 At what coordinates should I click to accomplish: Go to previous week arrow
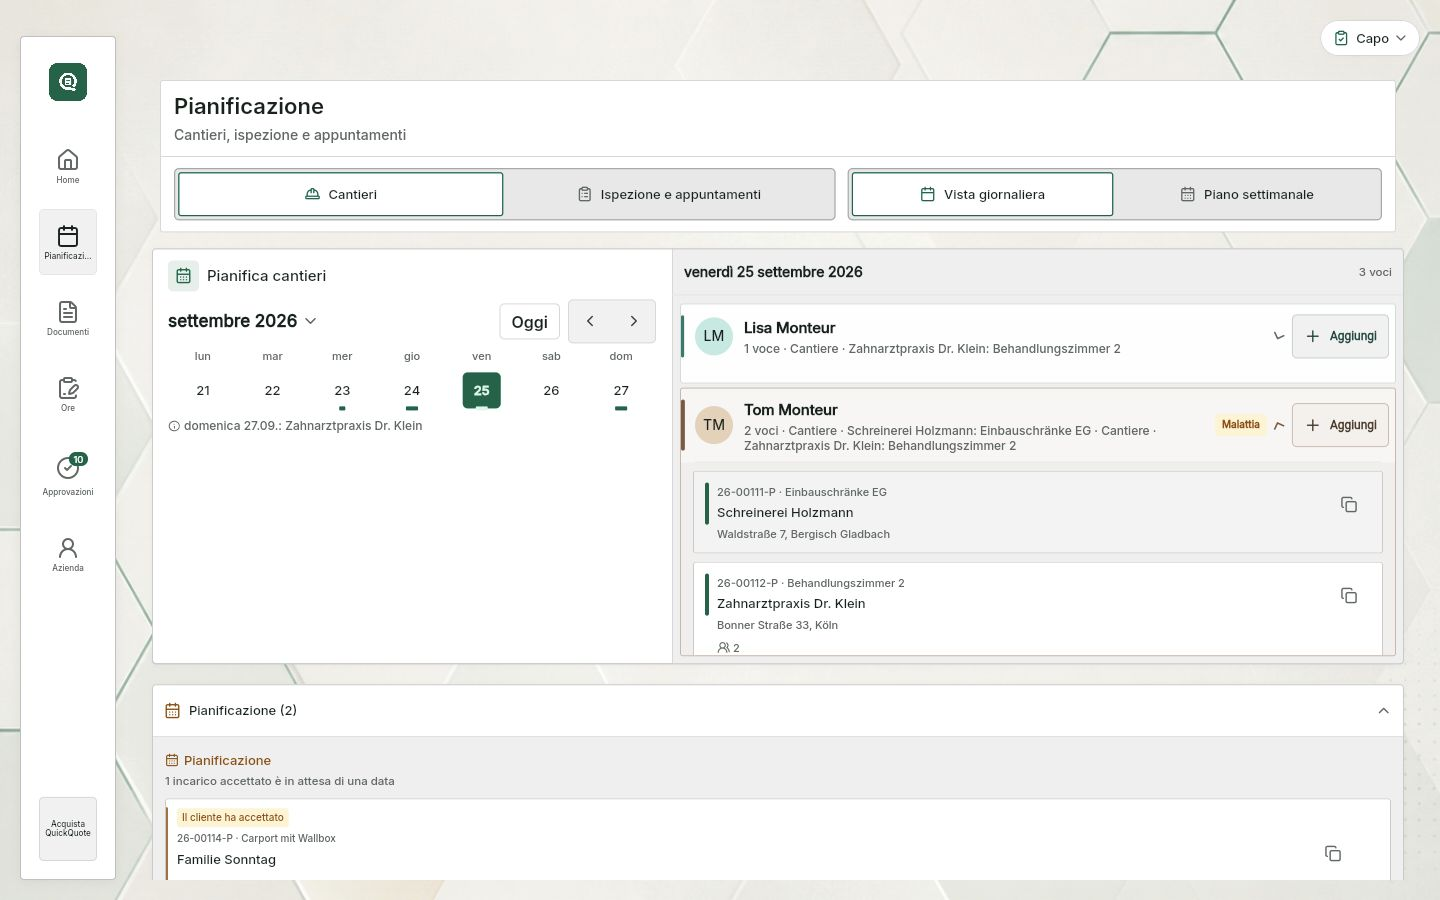[590, 321]
